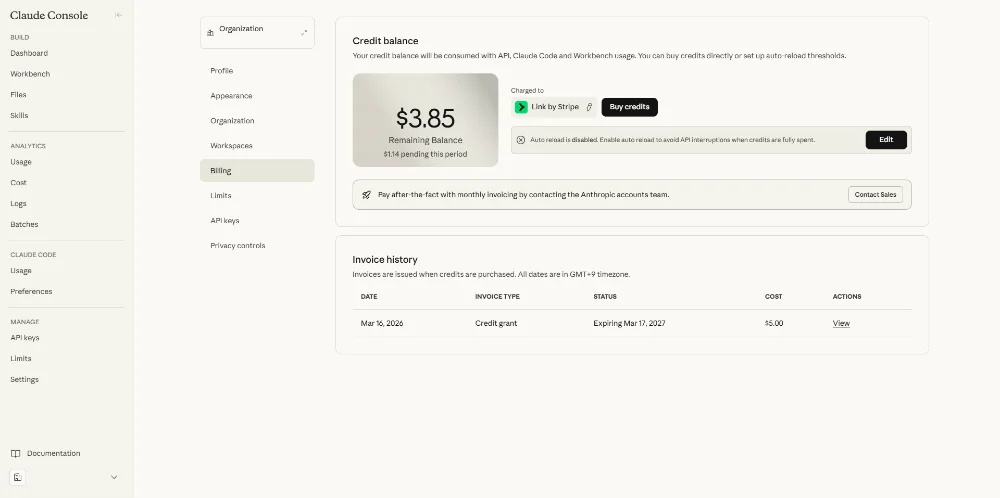Expand the Organization switcher
1000x498 pixels.
click(304, 33)
